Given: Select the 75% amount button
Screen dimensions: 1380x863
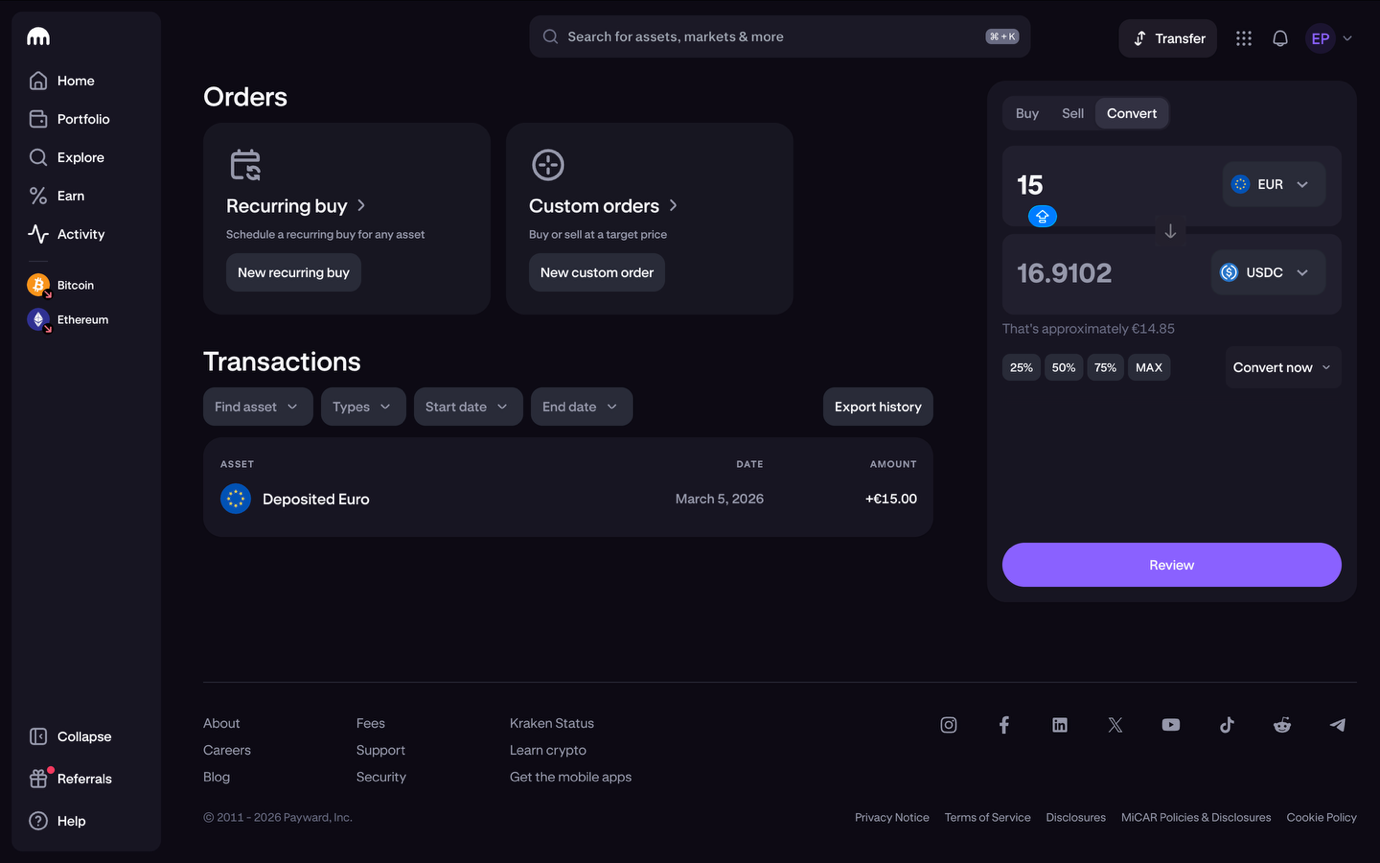Looking at the screenshot, I should coord(1105,368).
